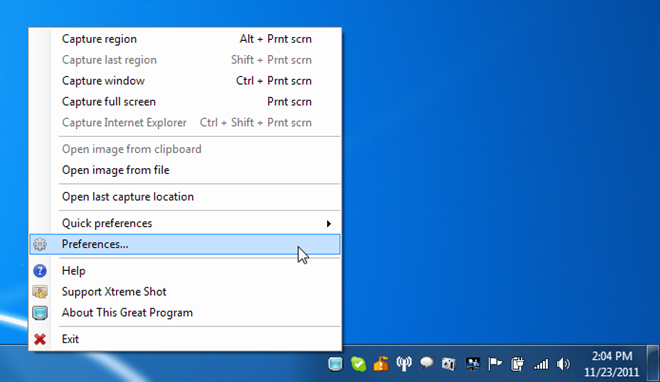Image resolution: width=660 pixels, height=382 pixels.
Task: Click the network signal bars icon
Action: [x=541, y=364]
